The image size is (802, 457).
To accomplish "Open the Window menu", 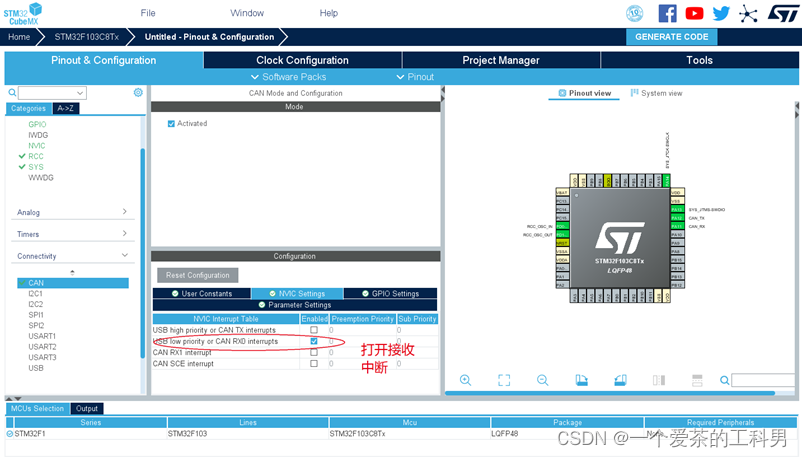I will click(x=247, y=13).
